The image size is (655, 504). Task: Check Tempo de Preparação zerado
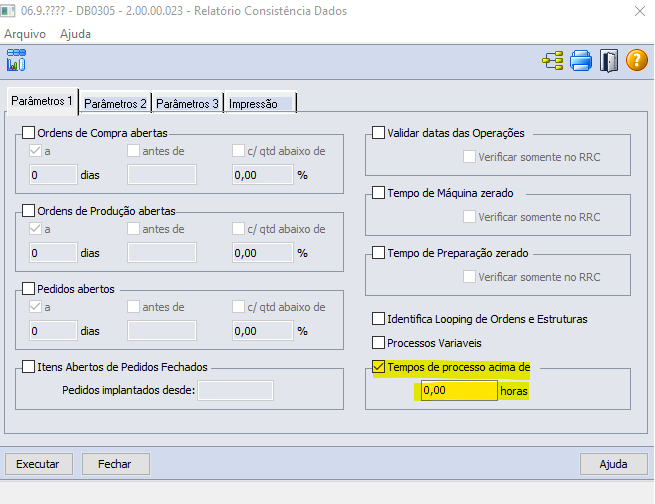pos(378,253)
